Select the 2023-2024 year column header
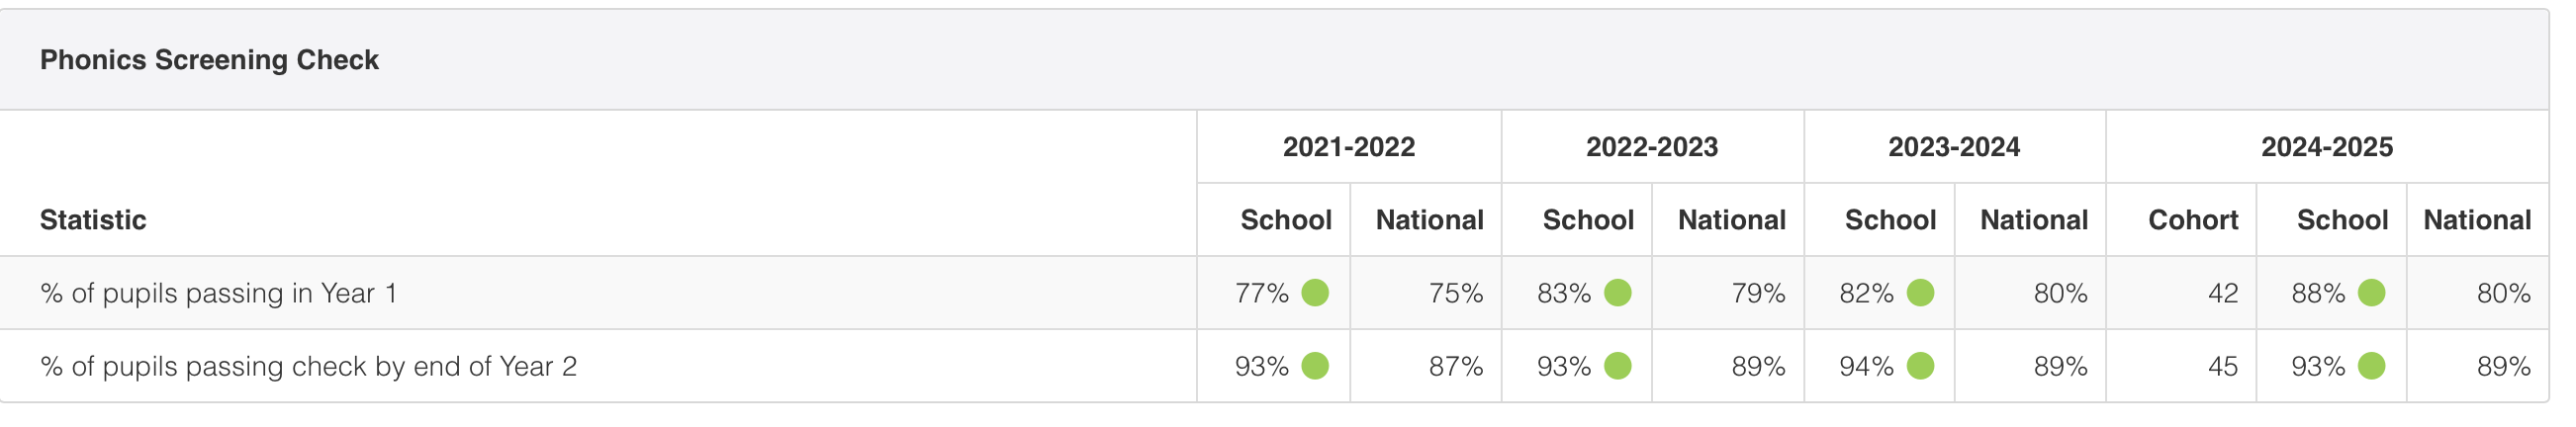The height and width of the screenshot is (427, 2576). 1953,147
